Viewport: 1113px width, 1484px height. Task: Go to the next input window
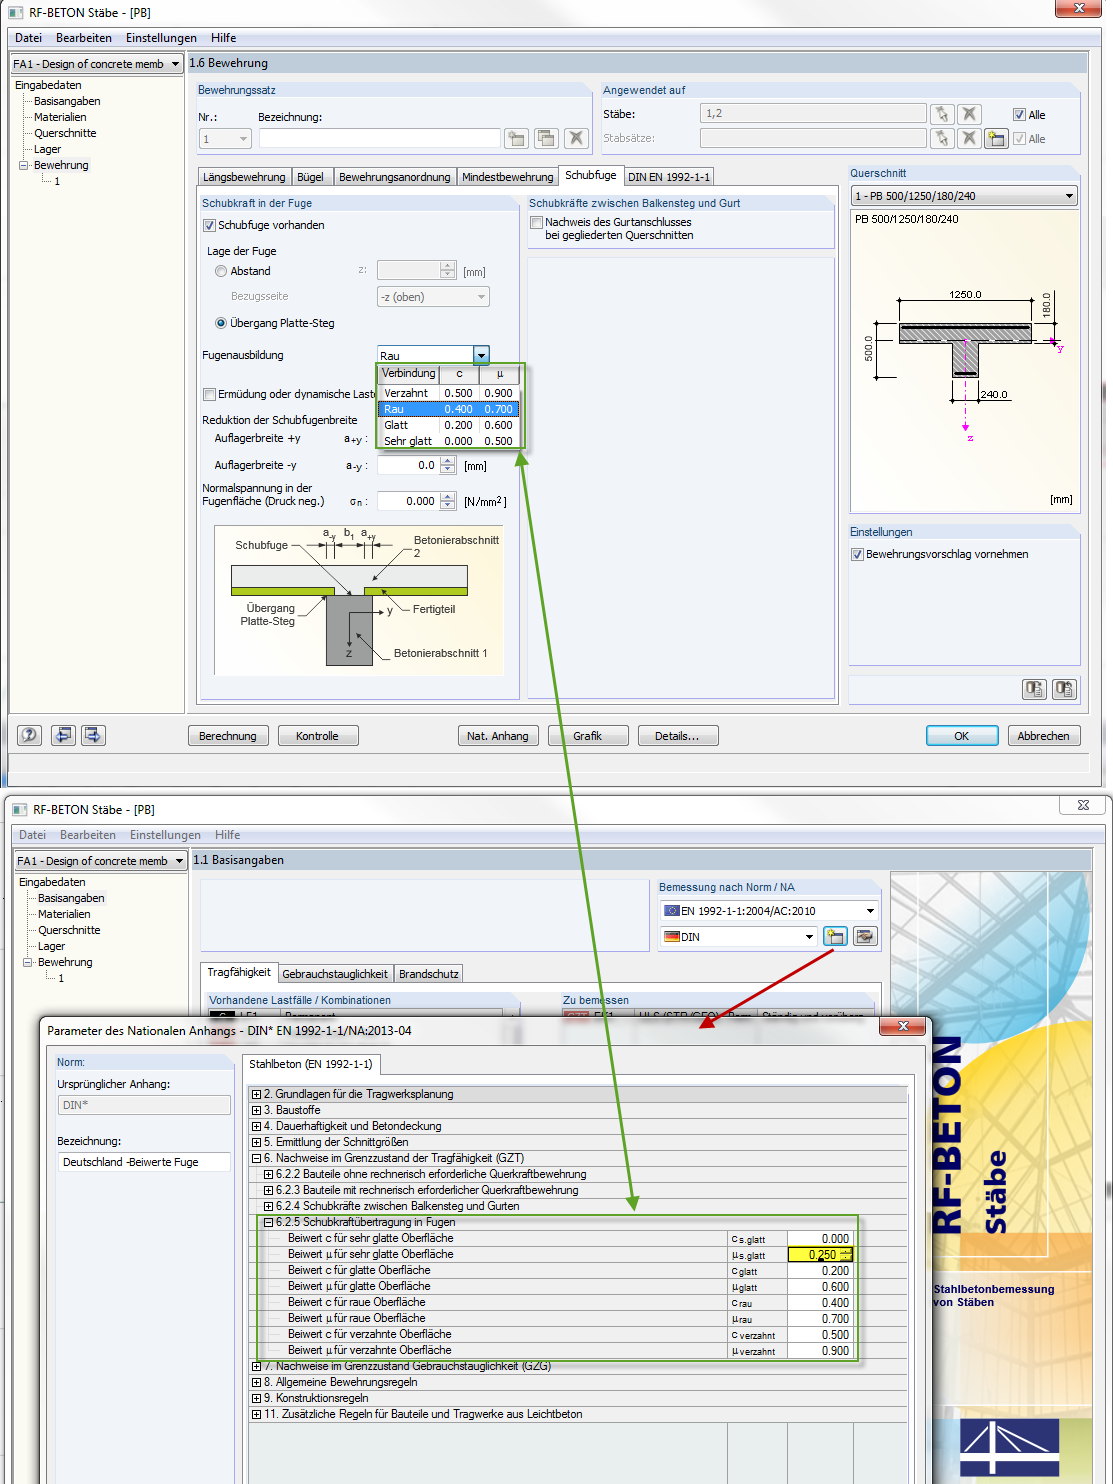pos(93,735)
